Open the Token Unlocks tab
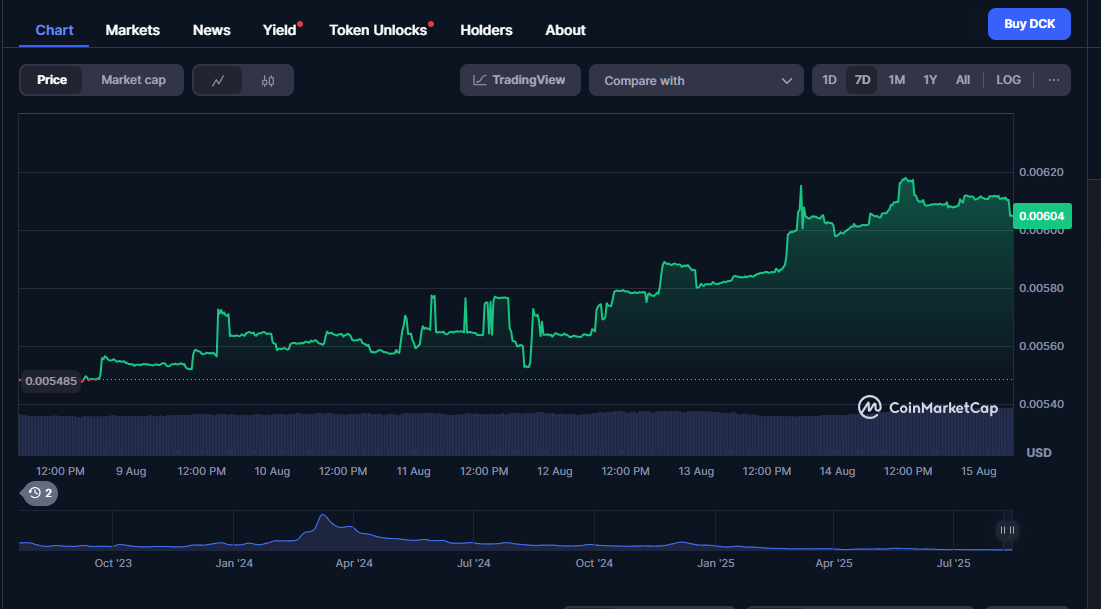The image size is (1101, 609). coord(378,30)
